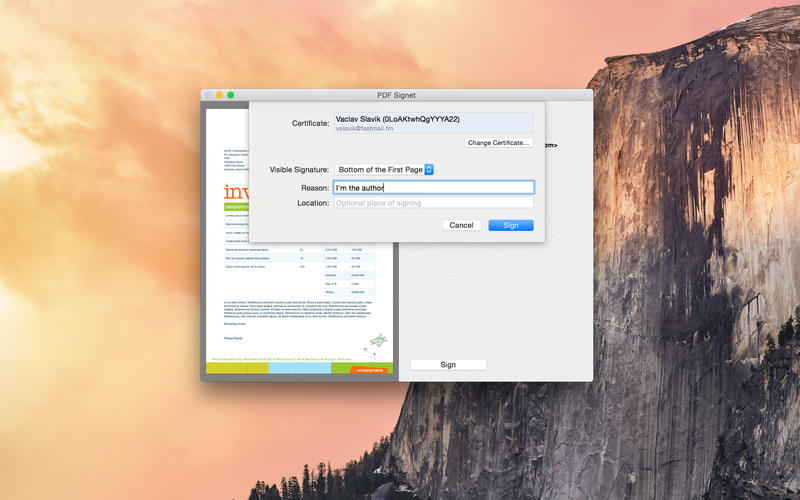Focus the Reason text field
800x500 pixels.
point(432,187)
